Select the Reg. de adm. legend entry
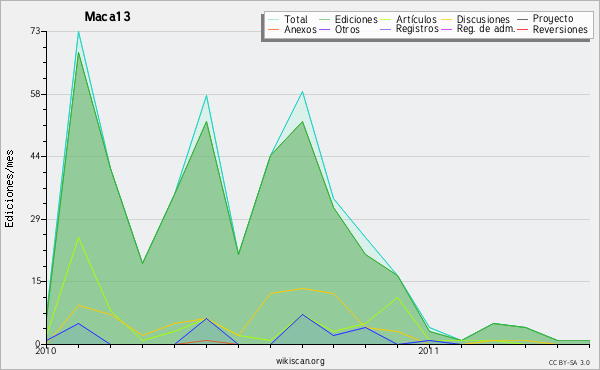 point(486,29)
